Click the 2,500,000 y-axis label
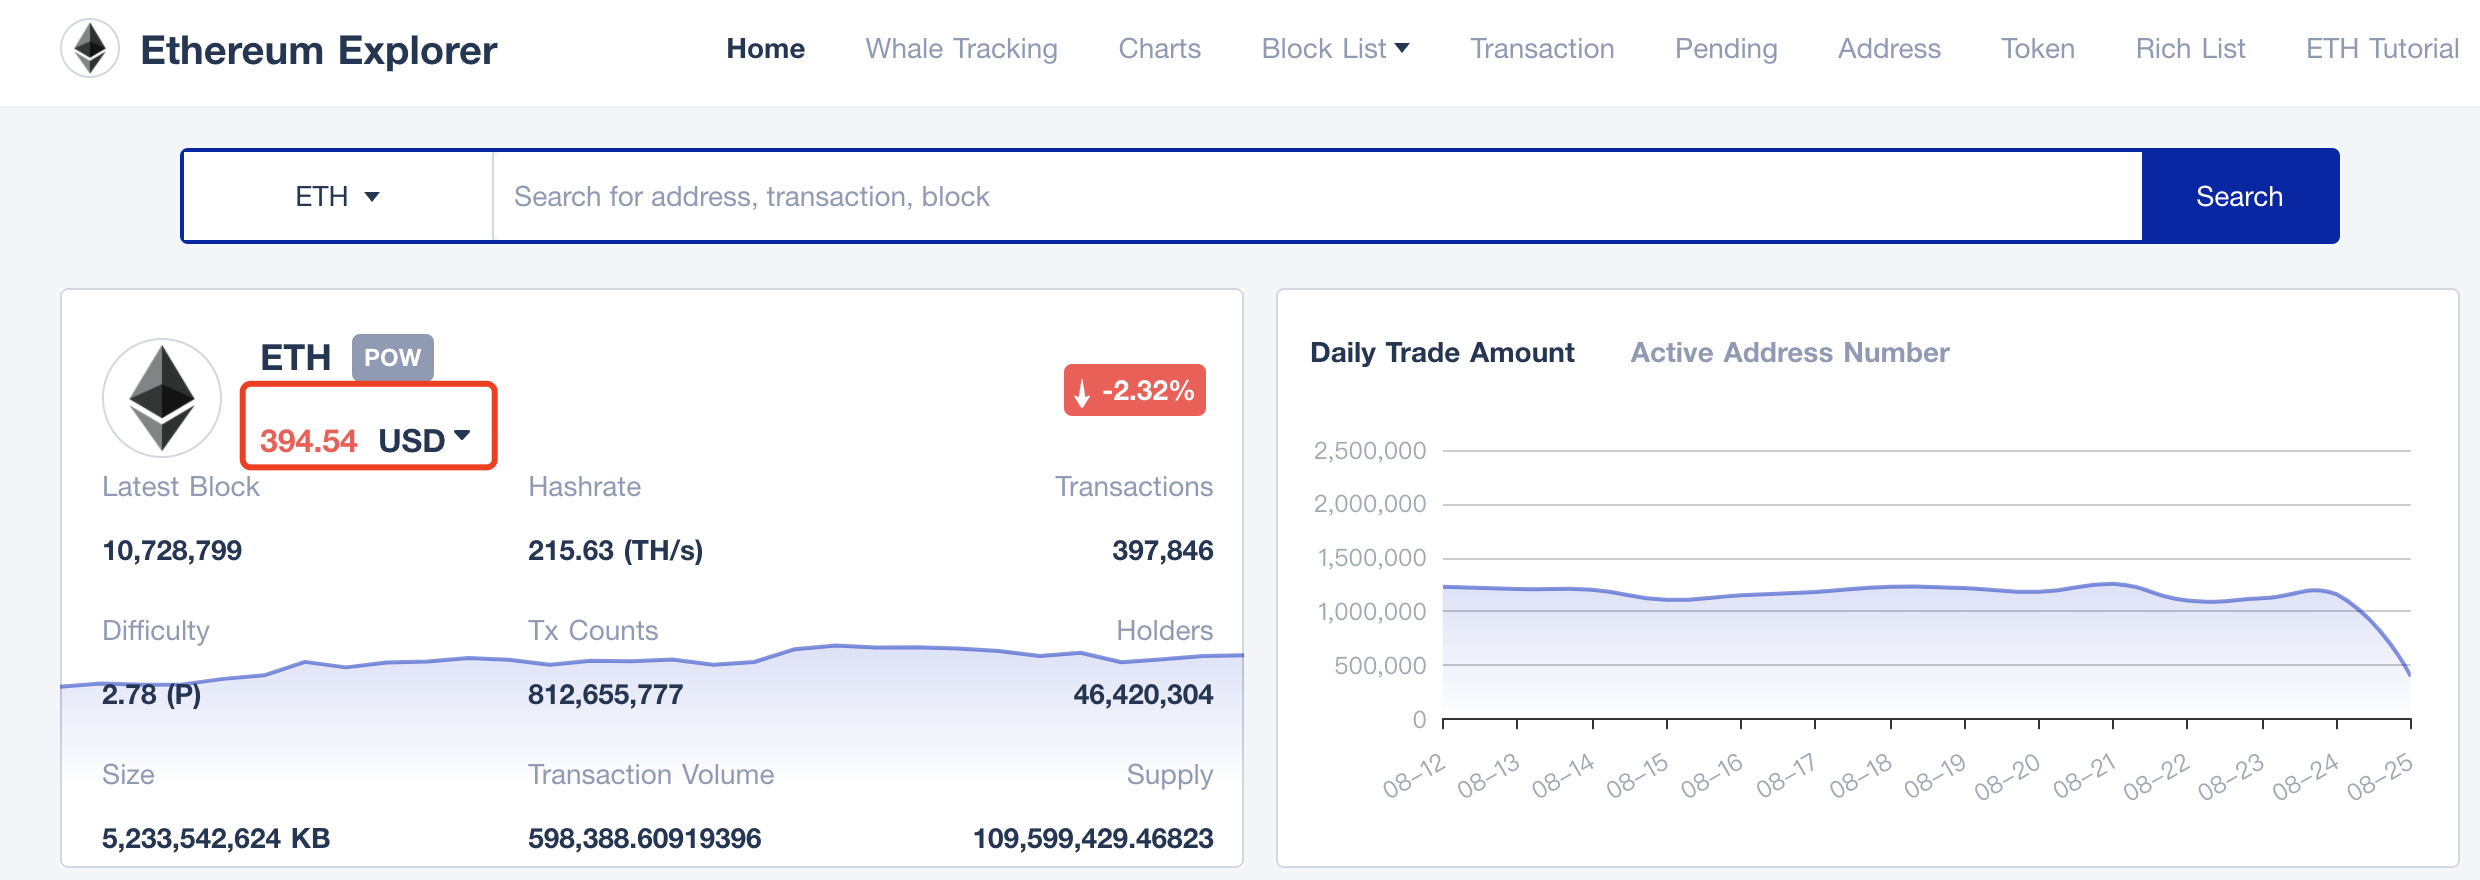Viewport: 2480px width, 880px height. point(1369,450)
